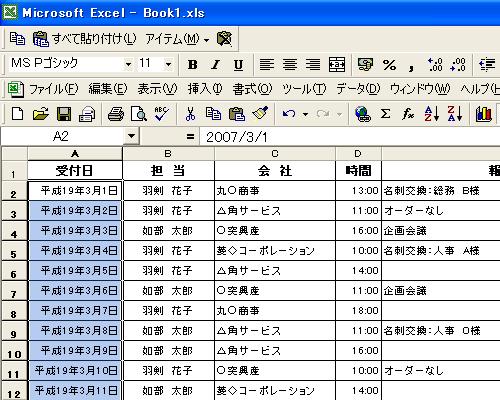Click the Format Painter brush icon

point(260,114)
